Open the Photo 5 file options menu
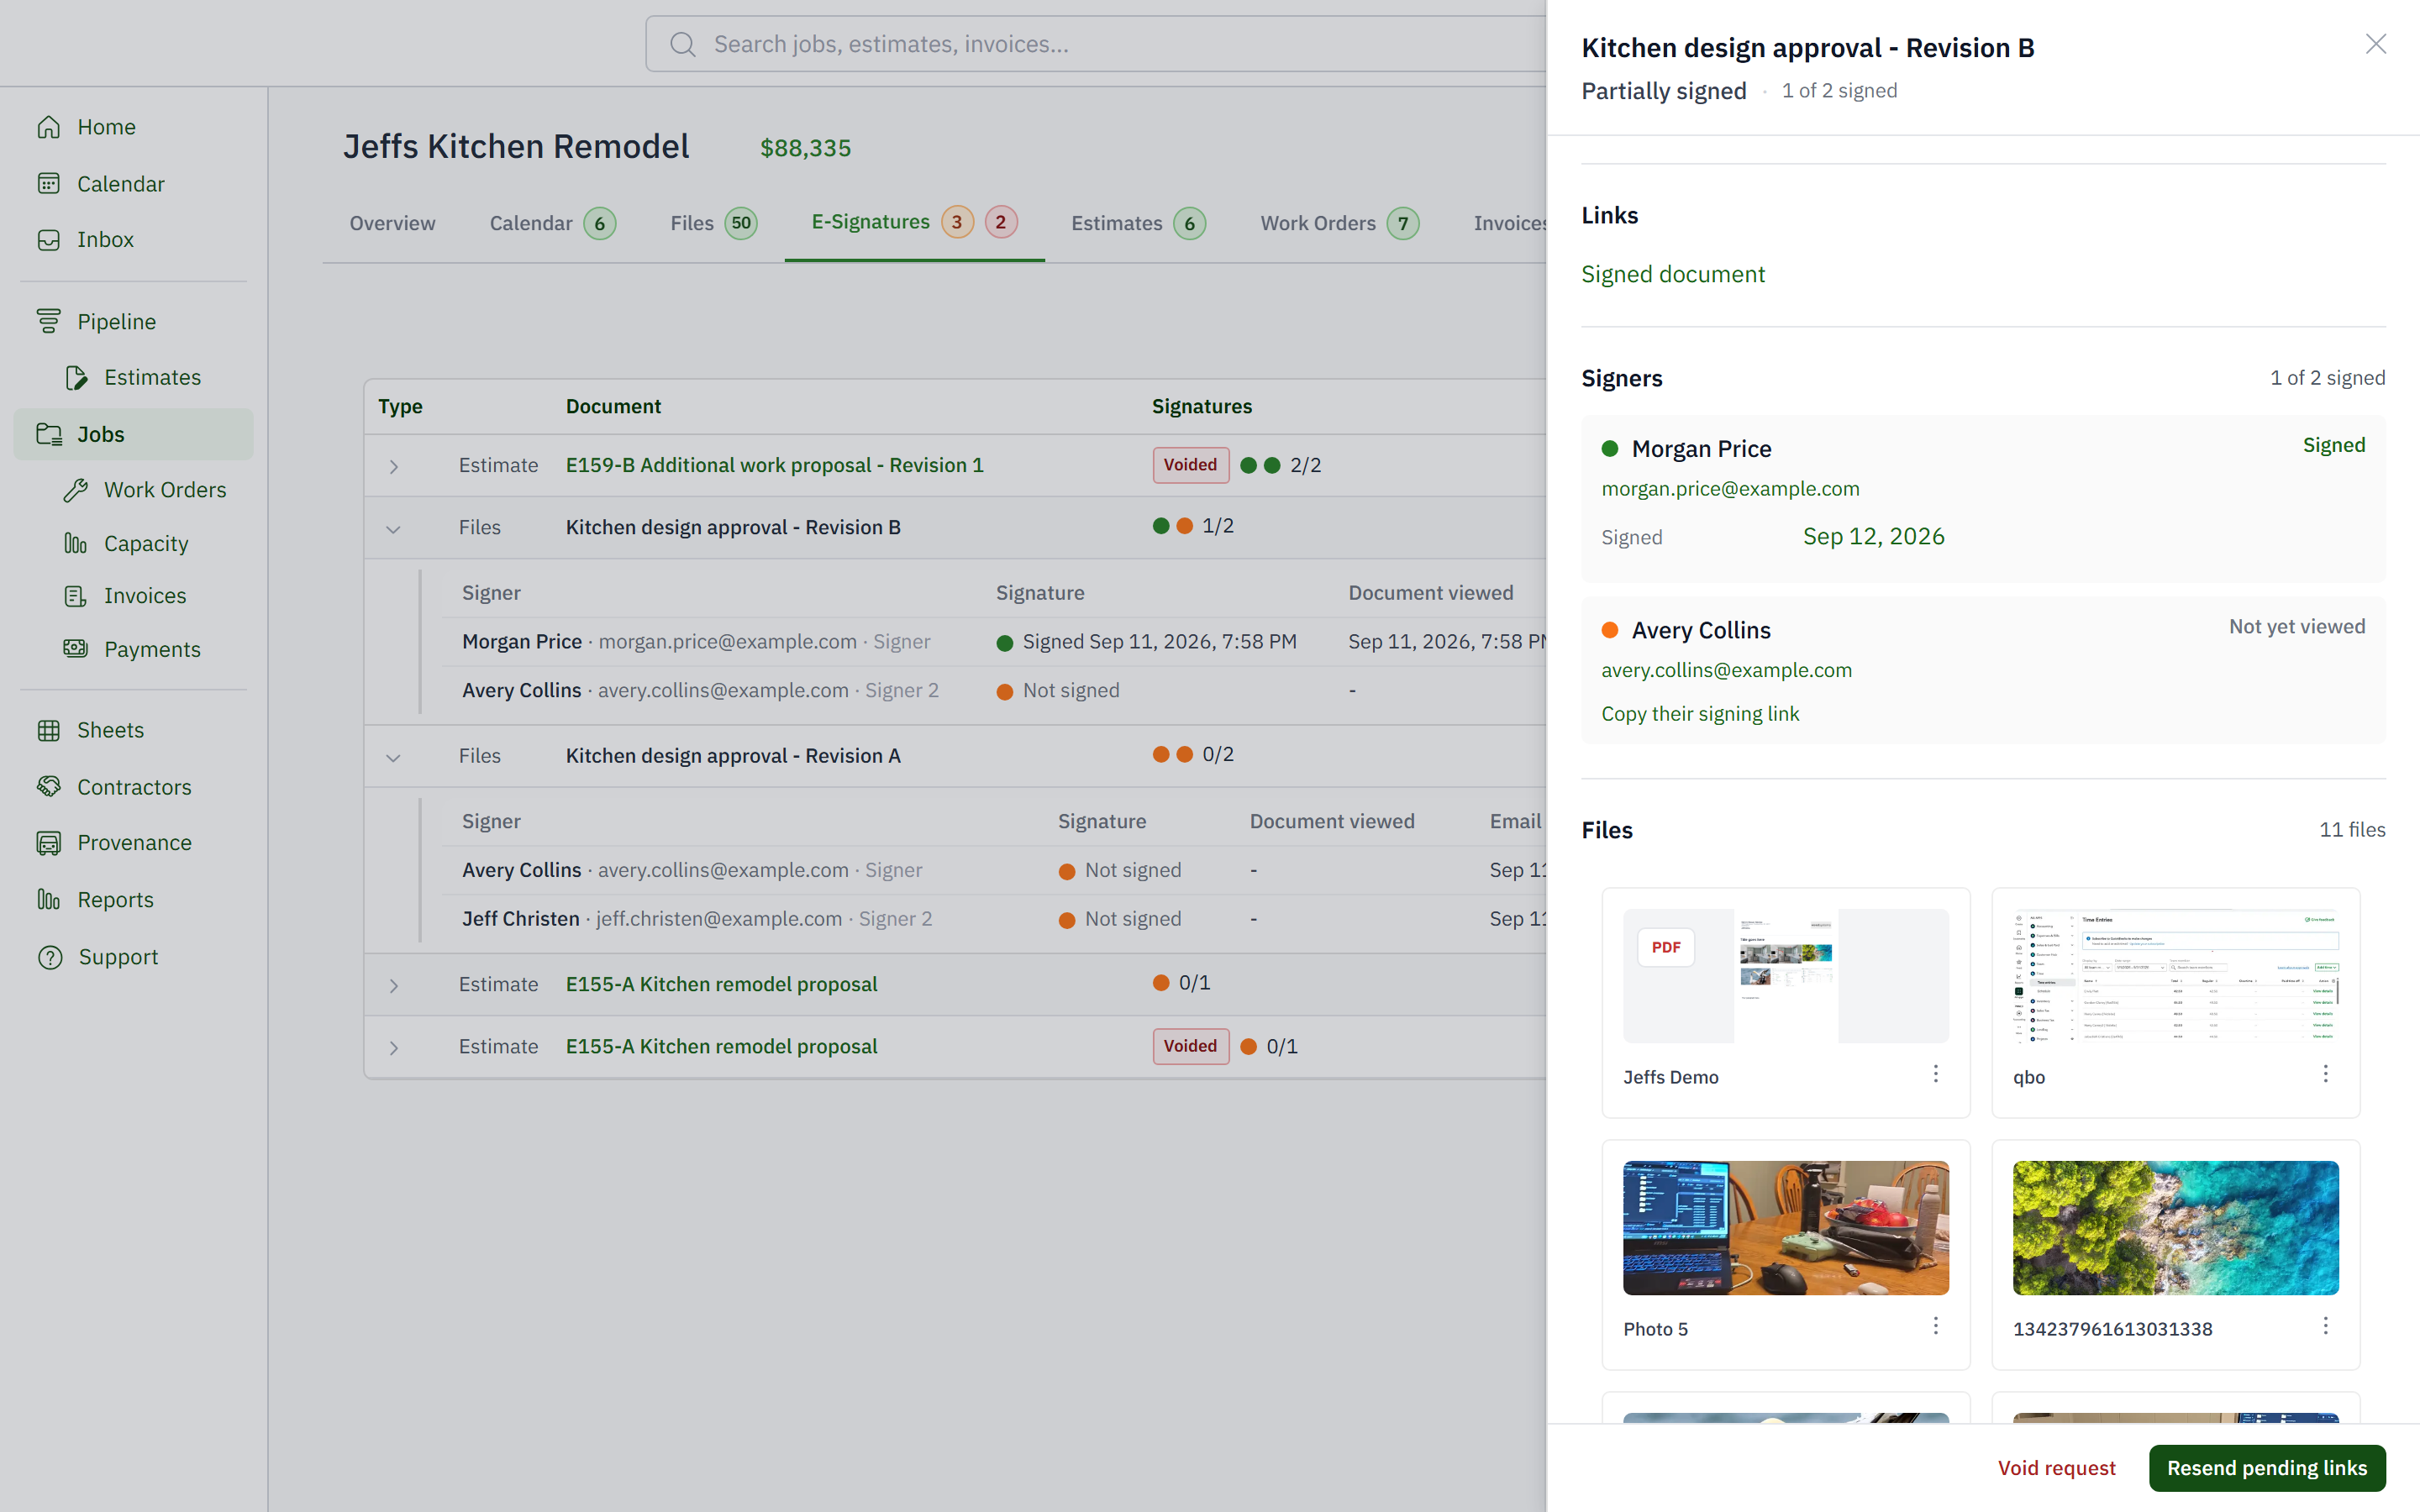The width and height of the screenshot is (2420, 1512). tap(1936, 1326)
